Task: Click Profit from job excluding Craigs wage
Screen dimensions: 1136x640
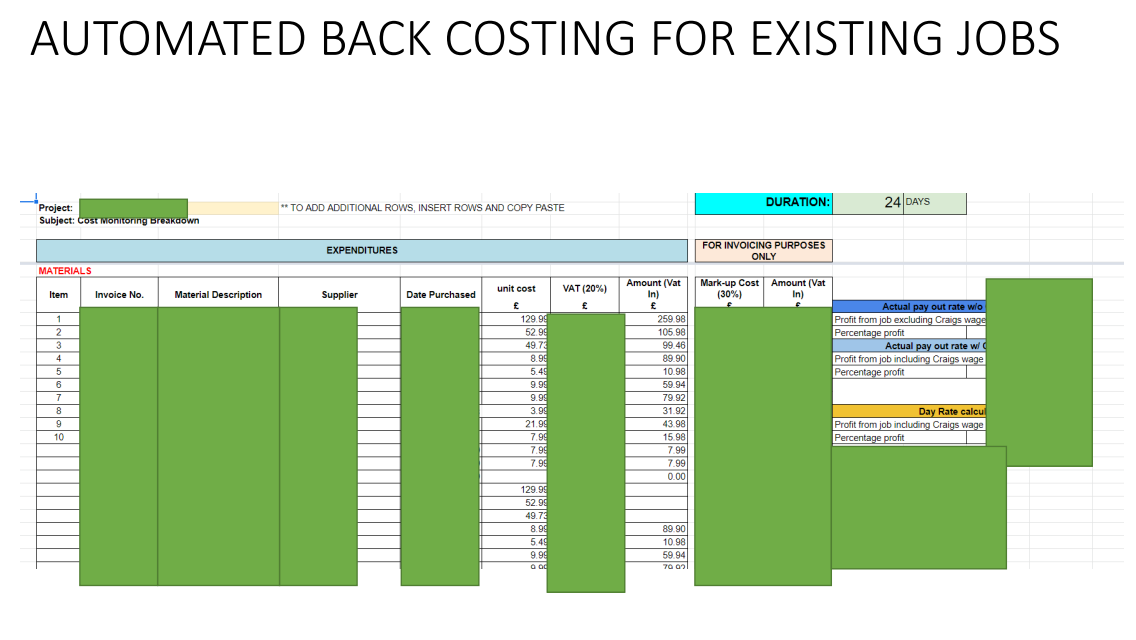Action: pyautogui.click(x=909, y=320)
